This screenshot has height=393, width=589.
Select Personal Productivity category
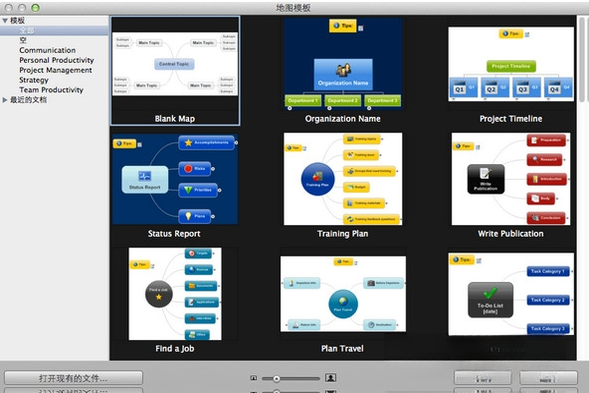tap(56, 60)
